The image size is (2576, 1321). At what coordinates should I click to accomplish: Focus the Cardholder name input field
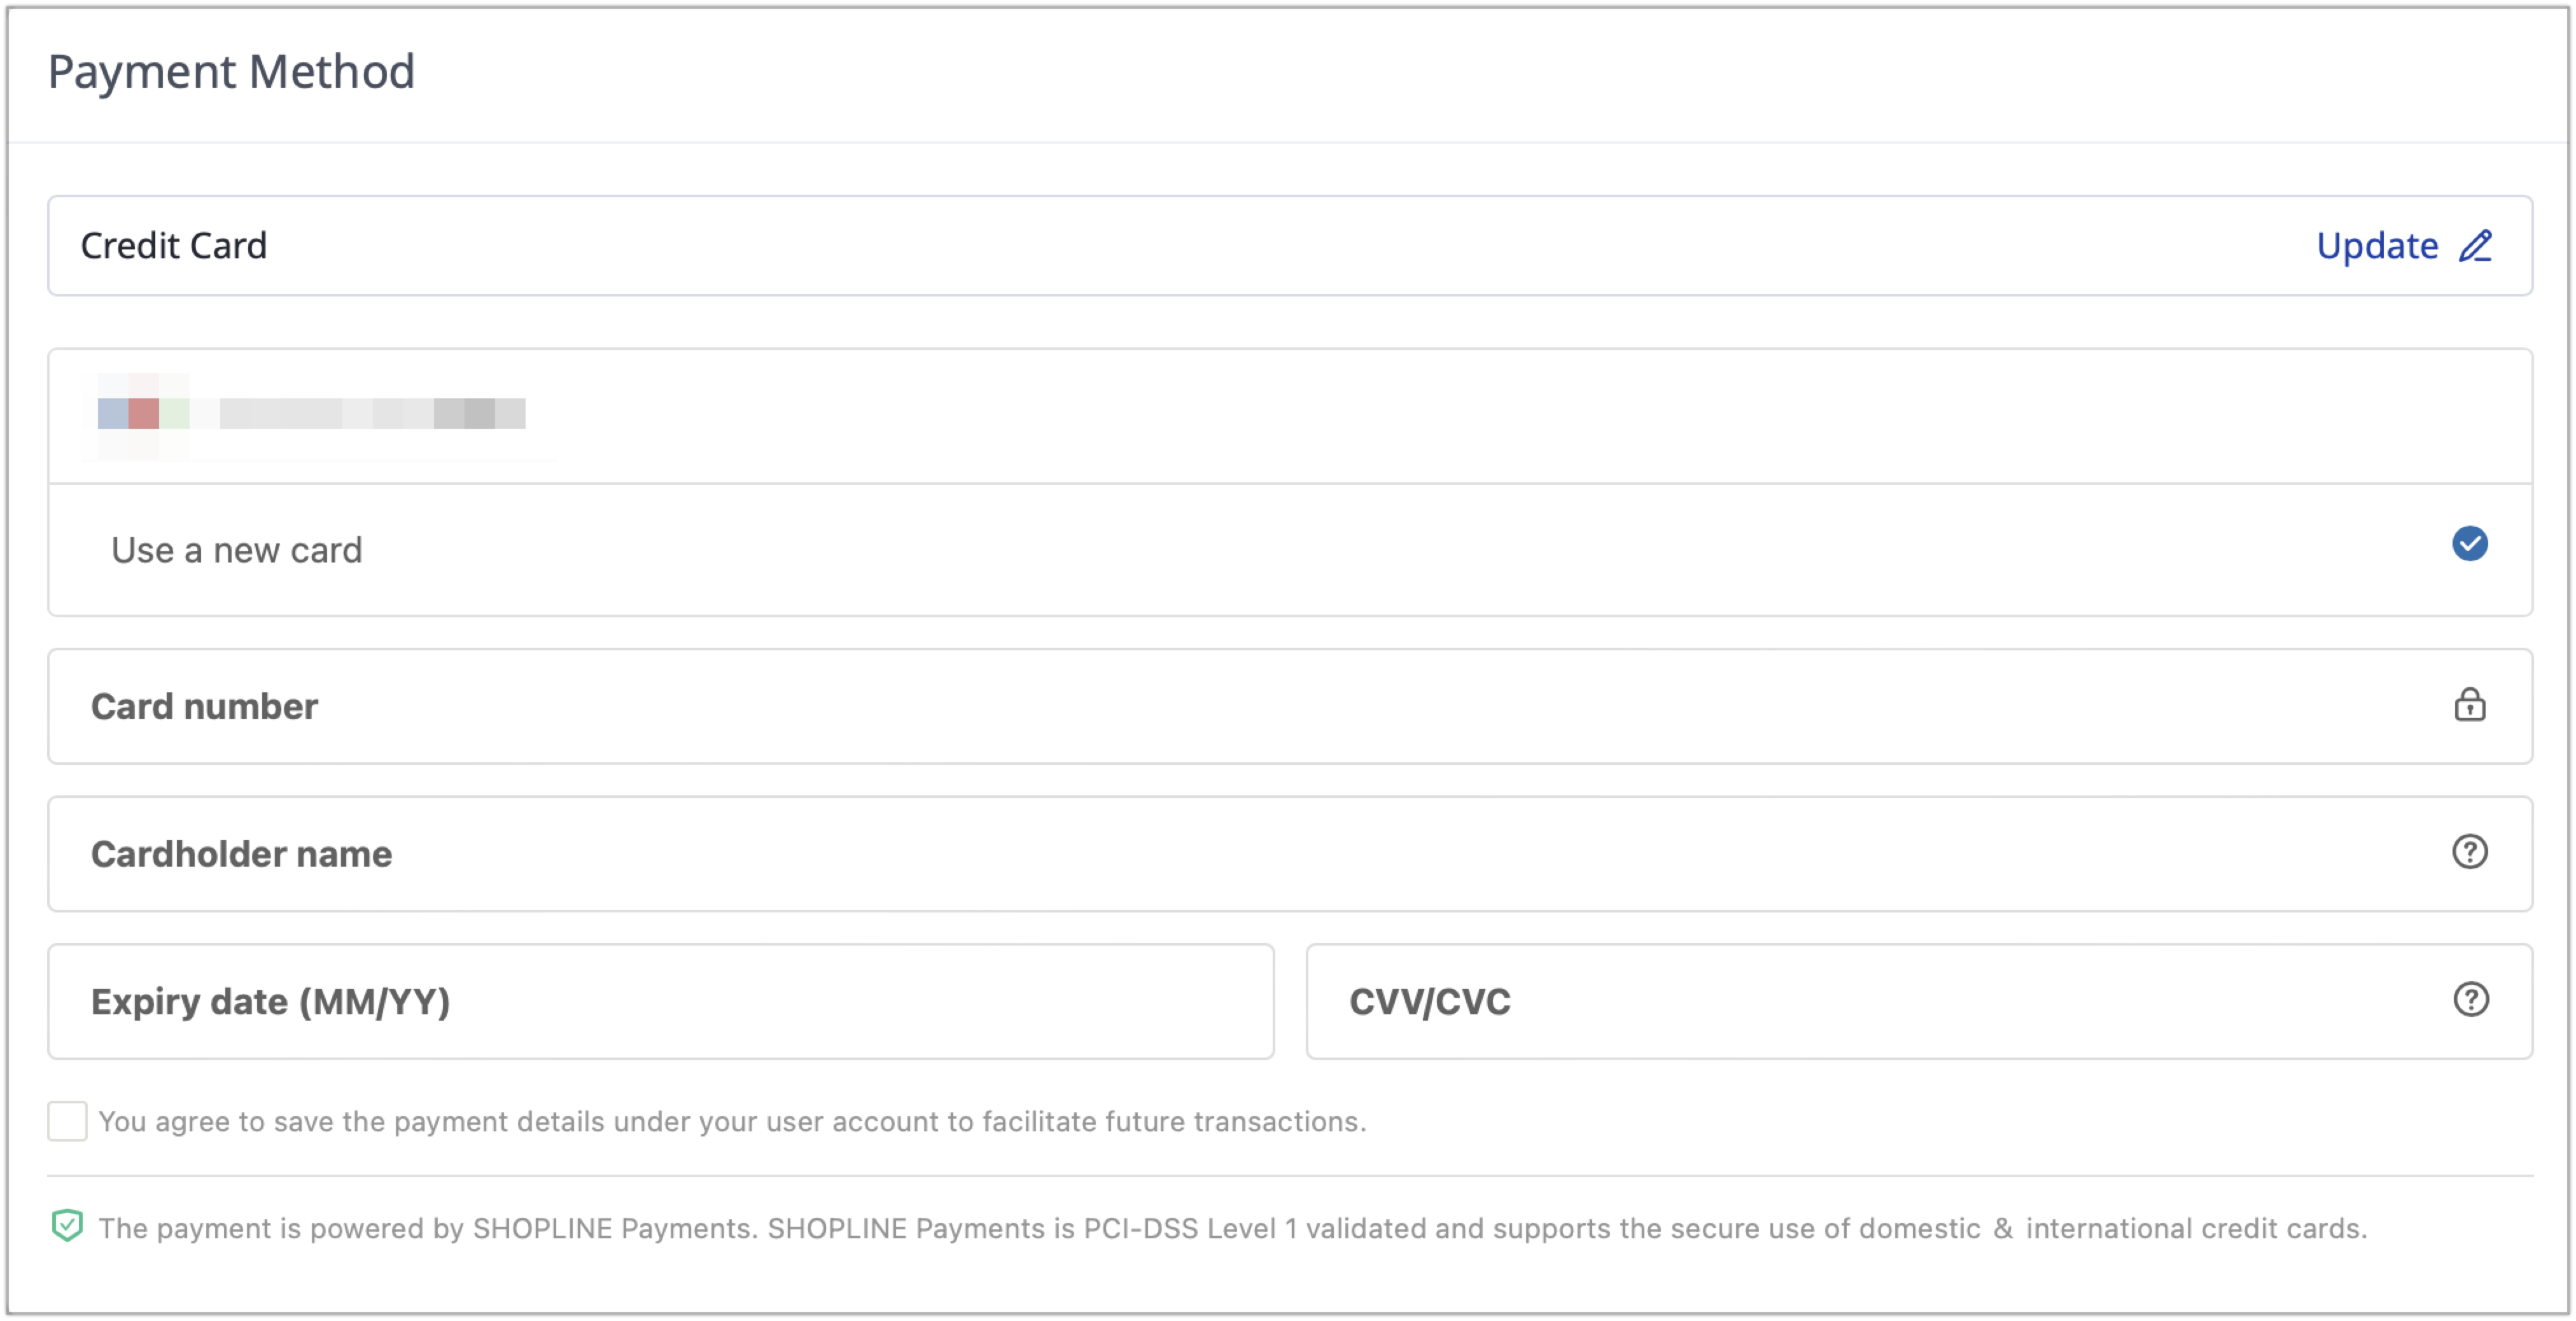(x=1290, y=854)
